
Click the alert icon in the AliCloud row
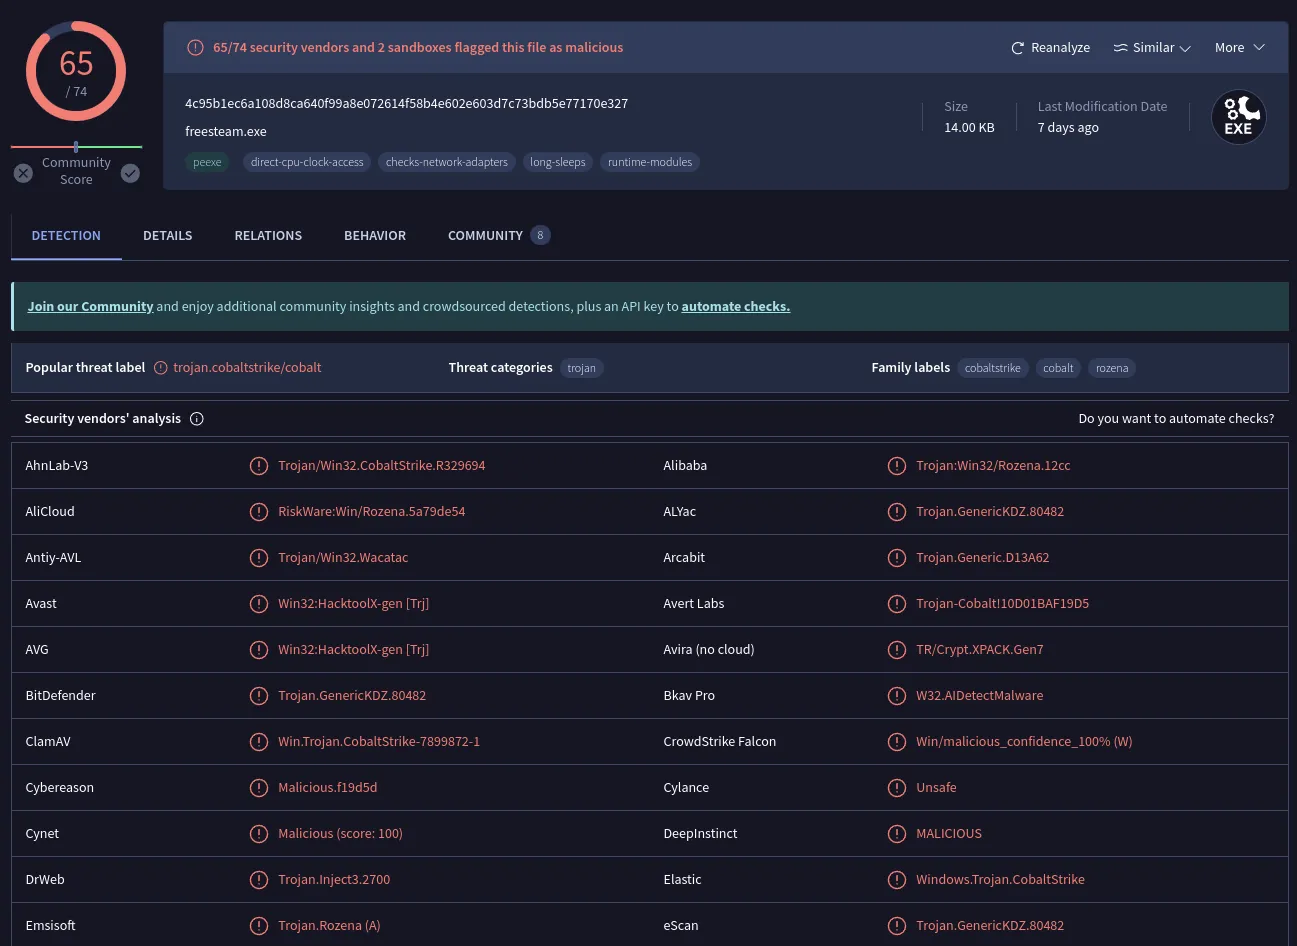(259, 512)
